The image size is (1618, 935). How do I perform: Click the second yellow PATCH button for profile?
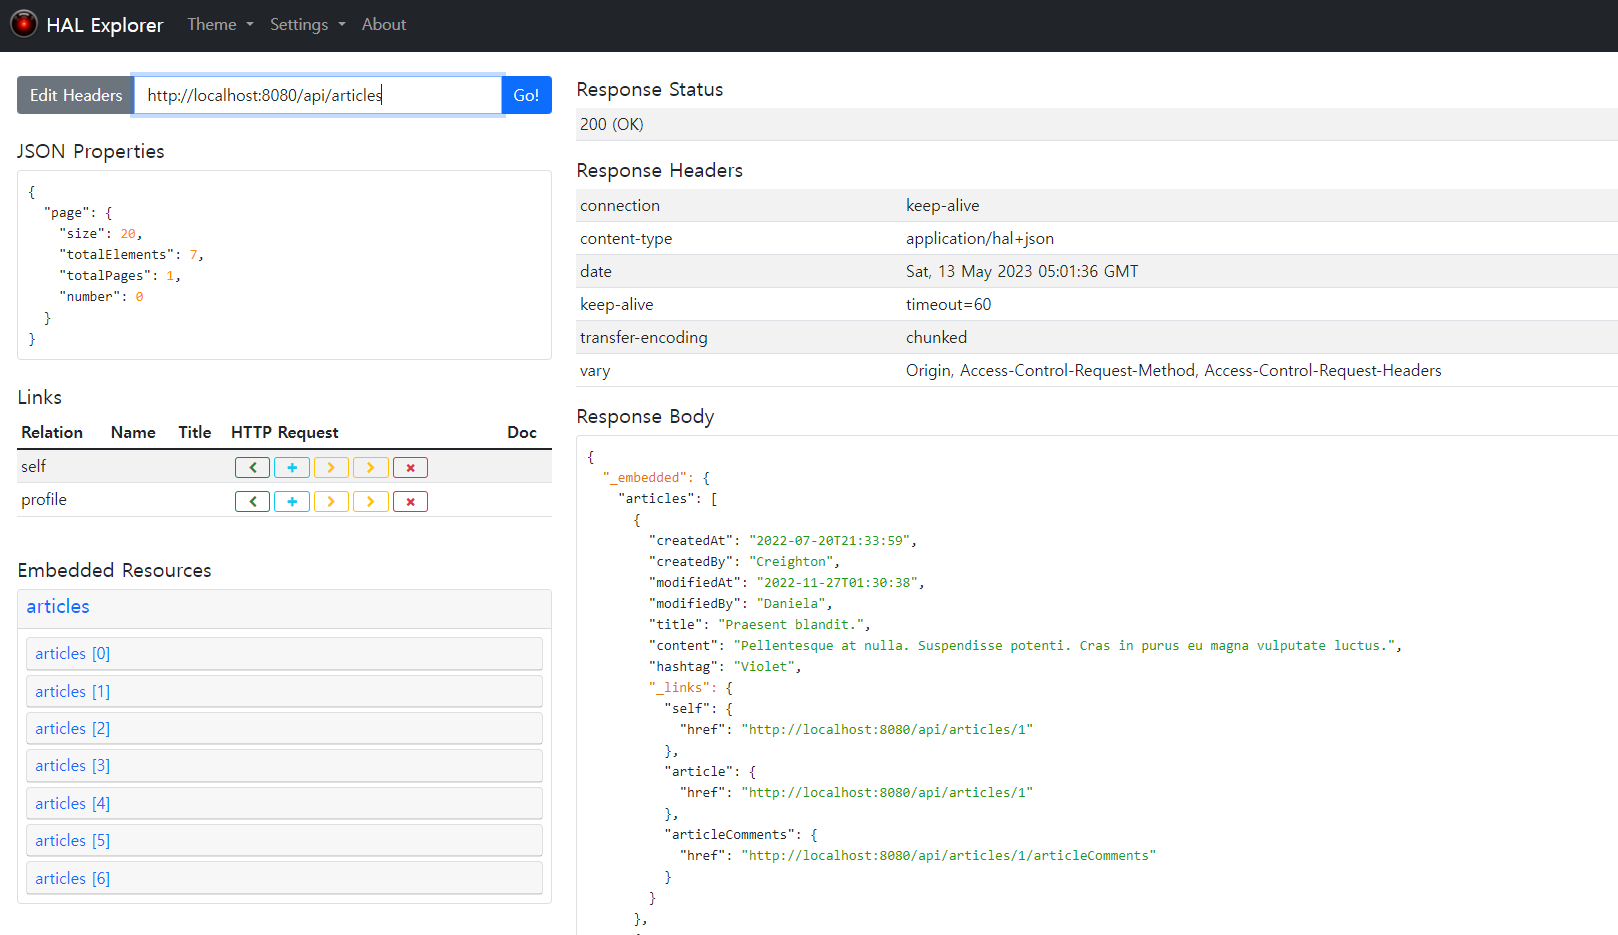click(x=371, y=501)
